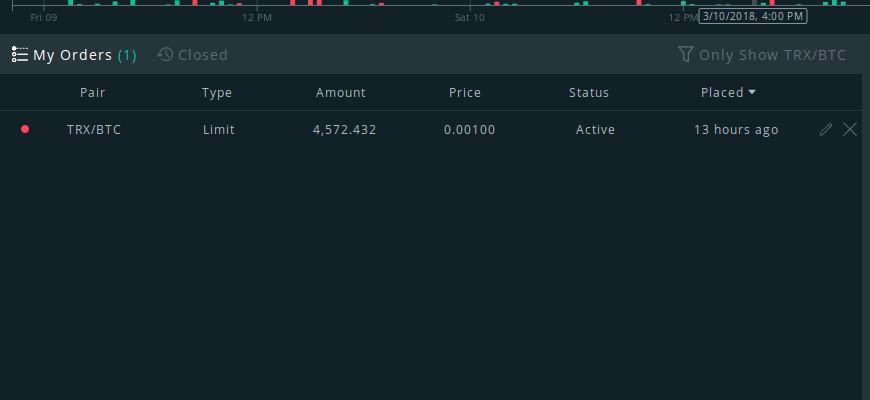Sort orders by Type column

click(x=217, y=93)
